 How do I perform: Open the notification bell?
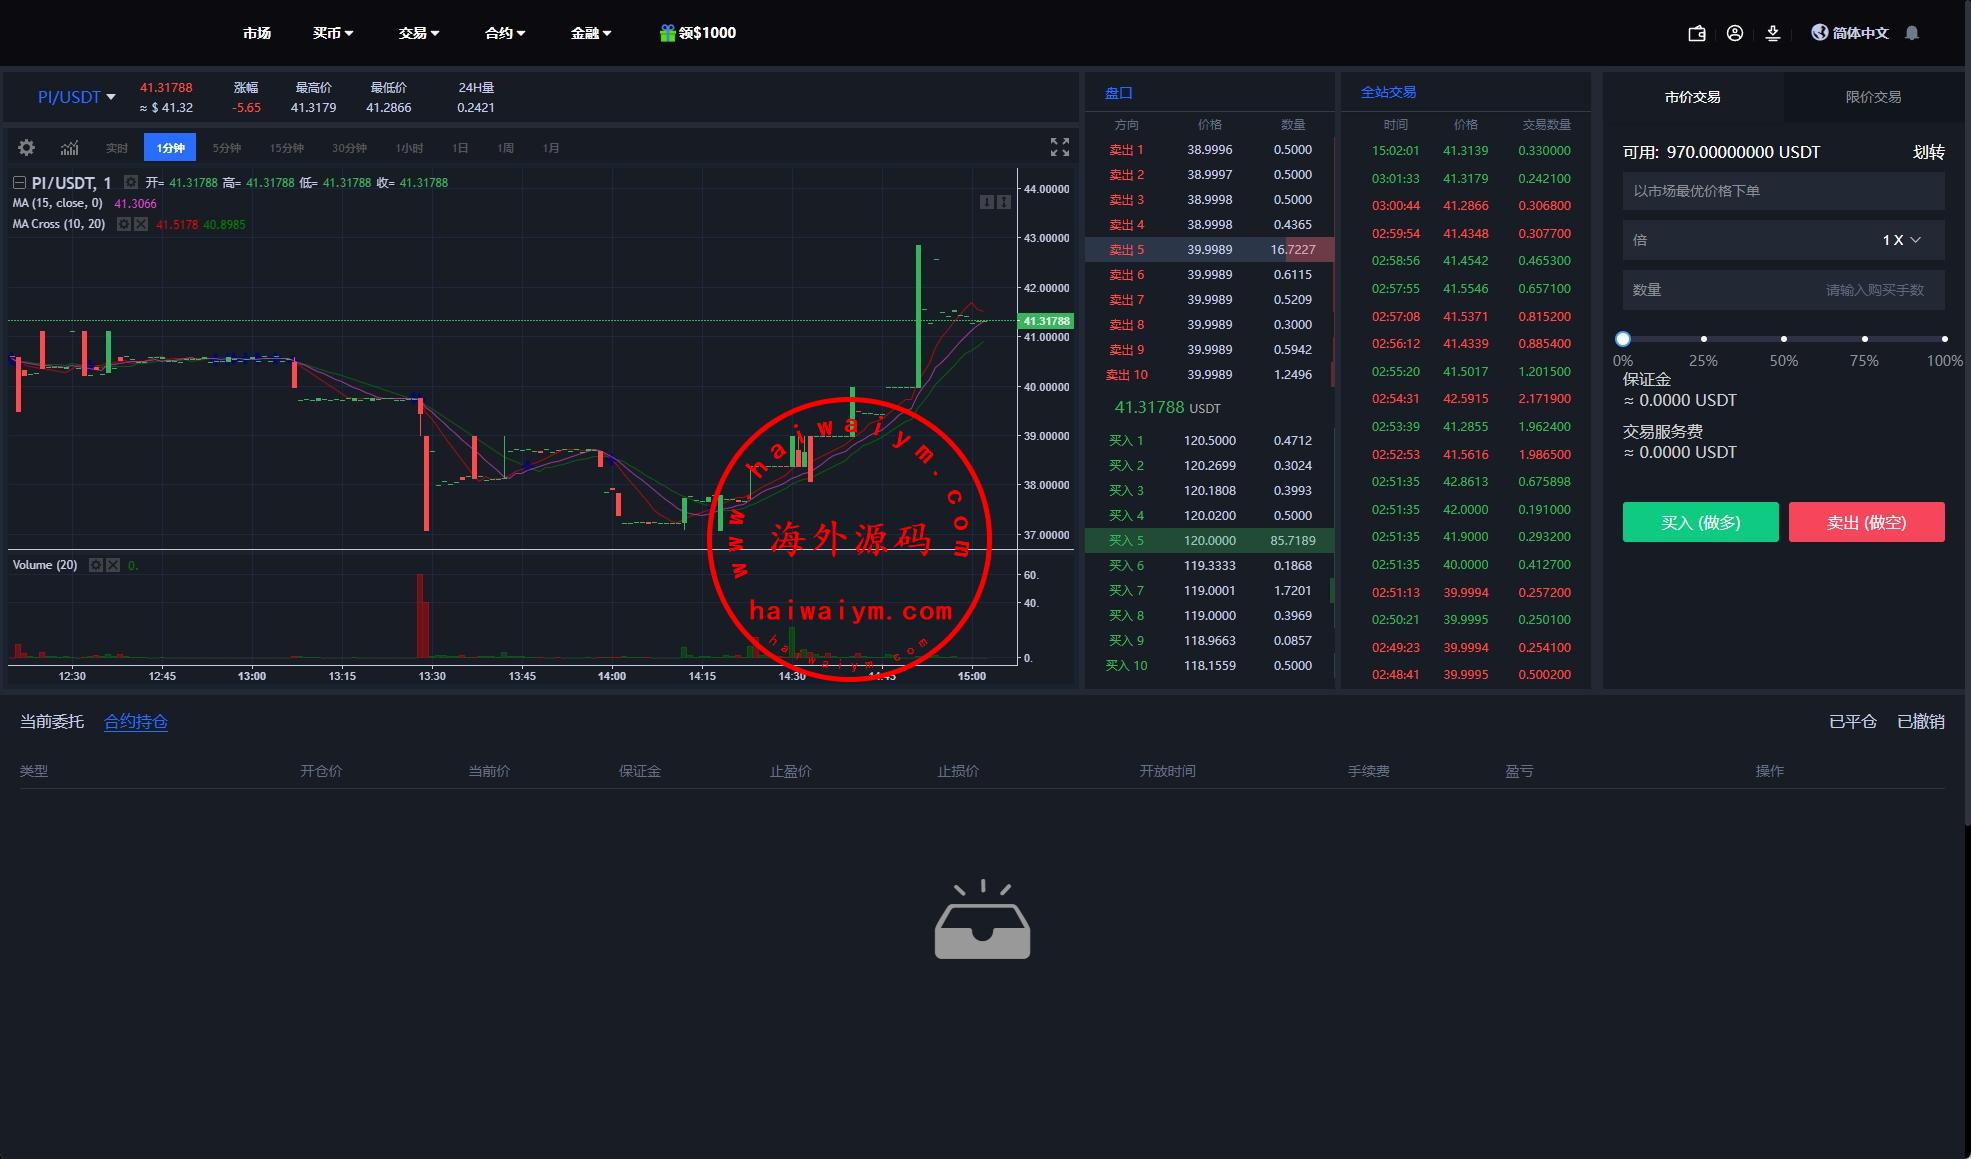[x=1912, y=33]
